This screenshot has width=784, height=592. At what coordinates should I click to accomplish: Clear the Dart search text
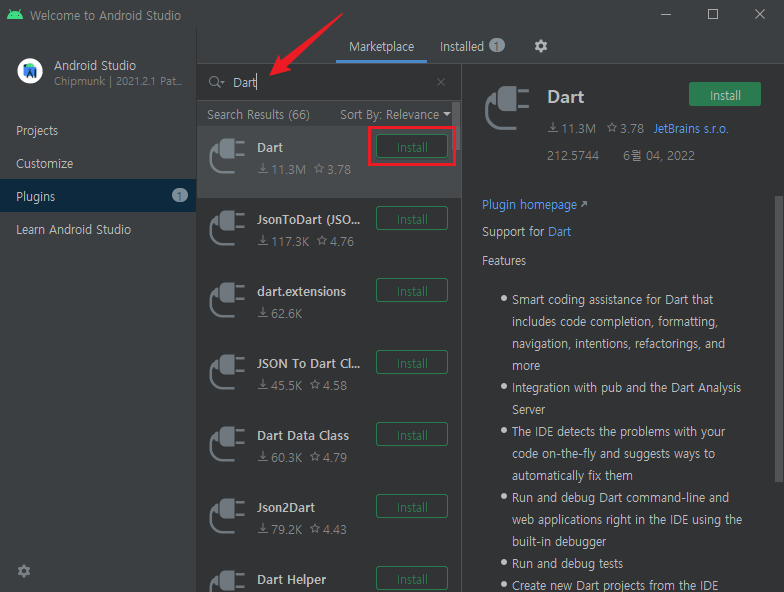tap(440, 82)
